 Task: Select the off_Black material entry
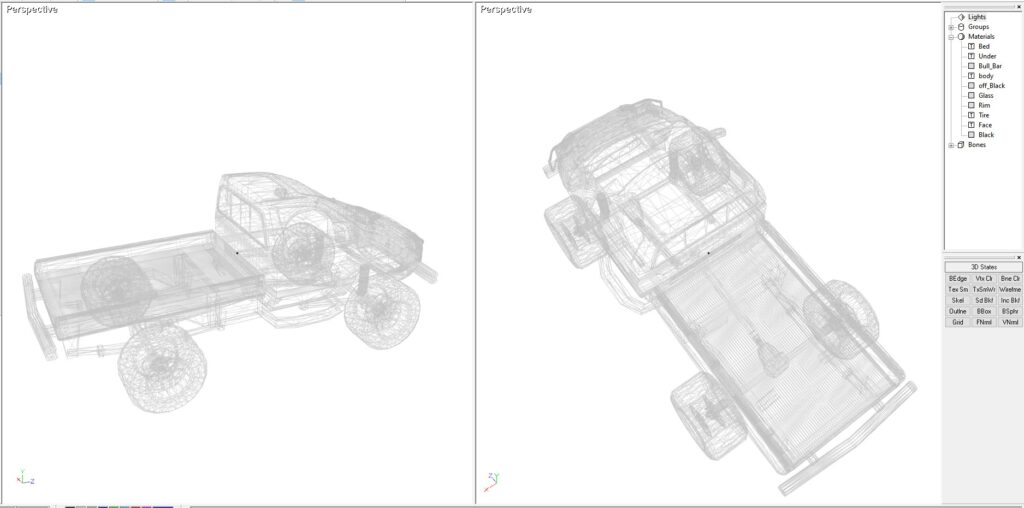(991, 86)
